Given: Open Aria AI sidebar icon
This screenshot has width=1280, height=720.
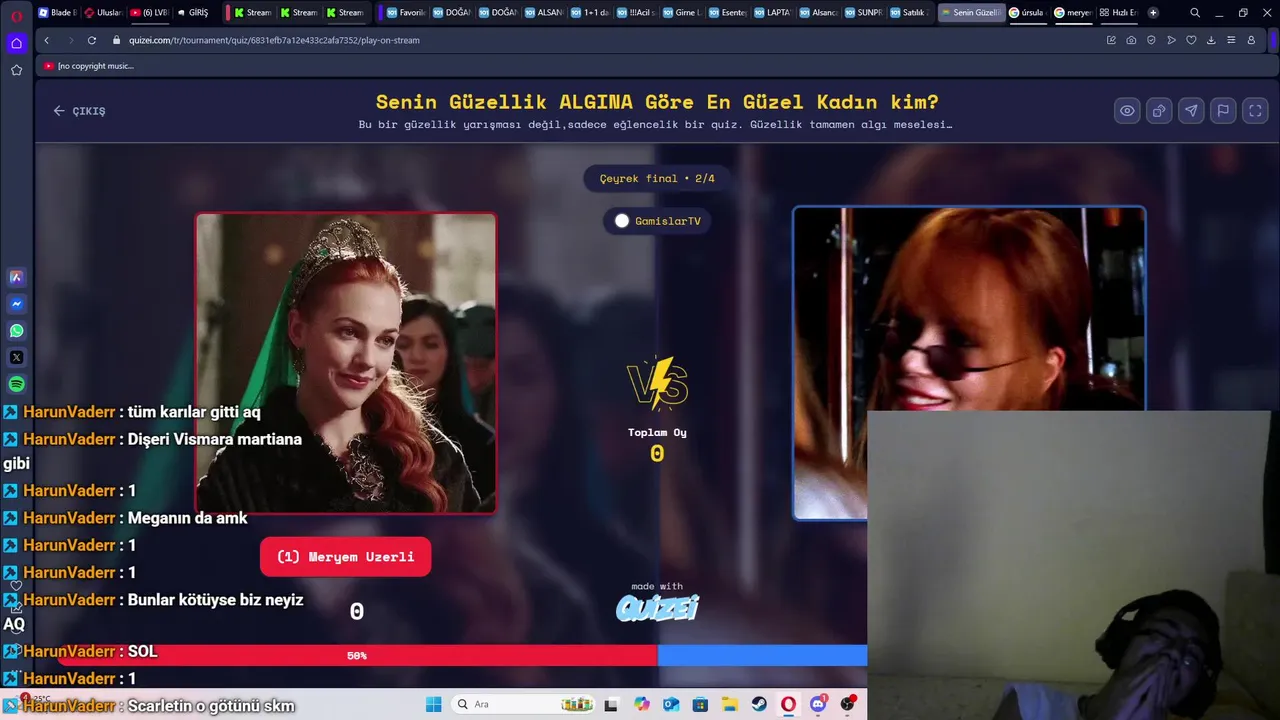Looking at the screenshot, I should point(16,277).
